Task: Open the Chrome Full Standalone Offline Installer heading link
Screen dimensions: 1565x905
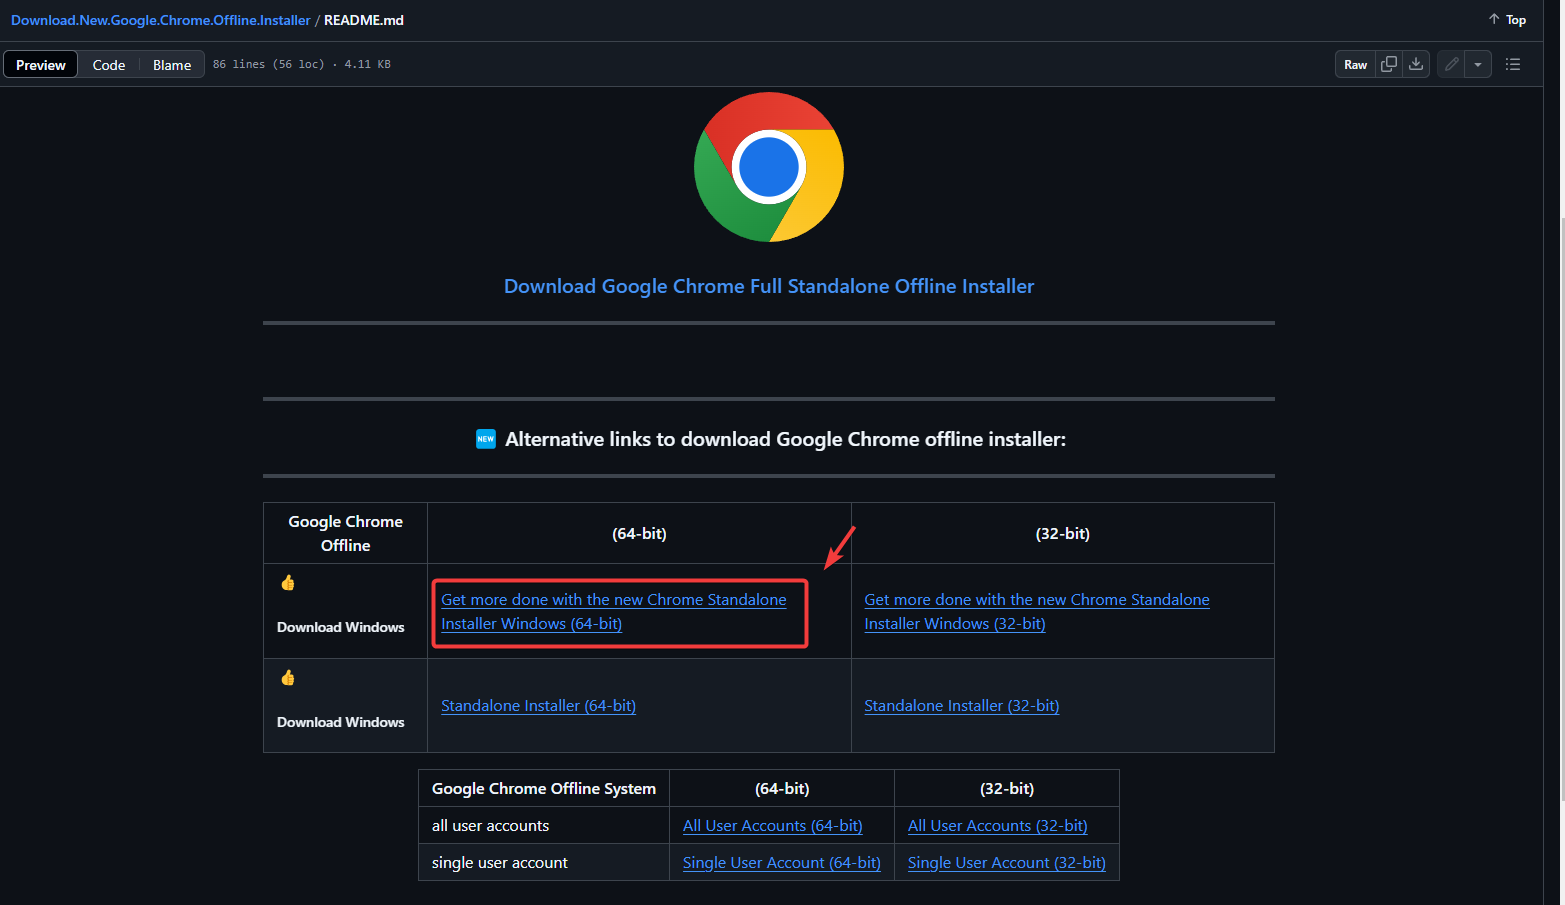Action: tap(768, 286)
